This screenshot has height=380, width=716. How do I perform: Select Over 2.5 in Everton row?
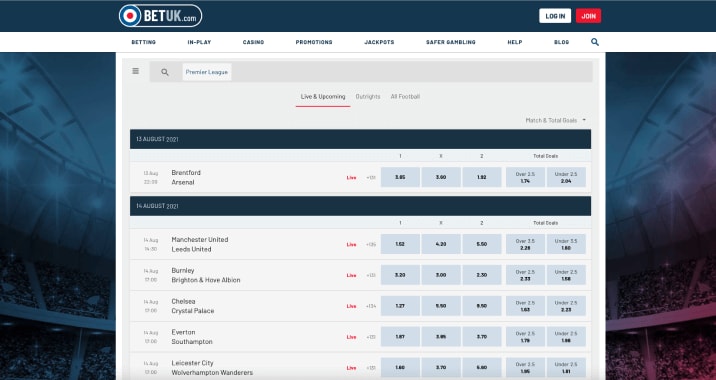[525, 337]
